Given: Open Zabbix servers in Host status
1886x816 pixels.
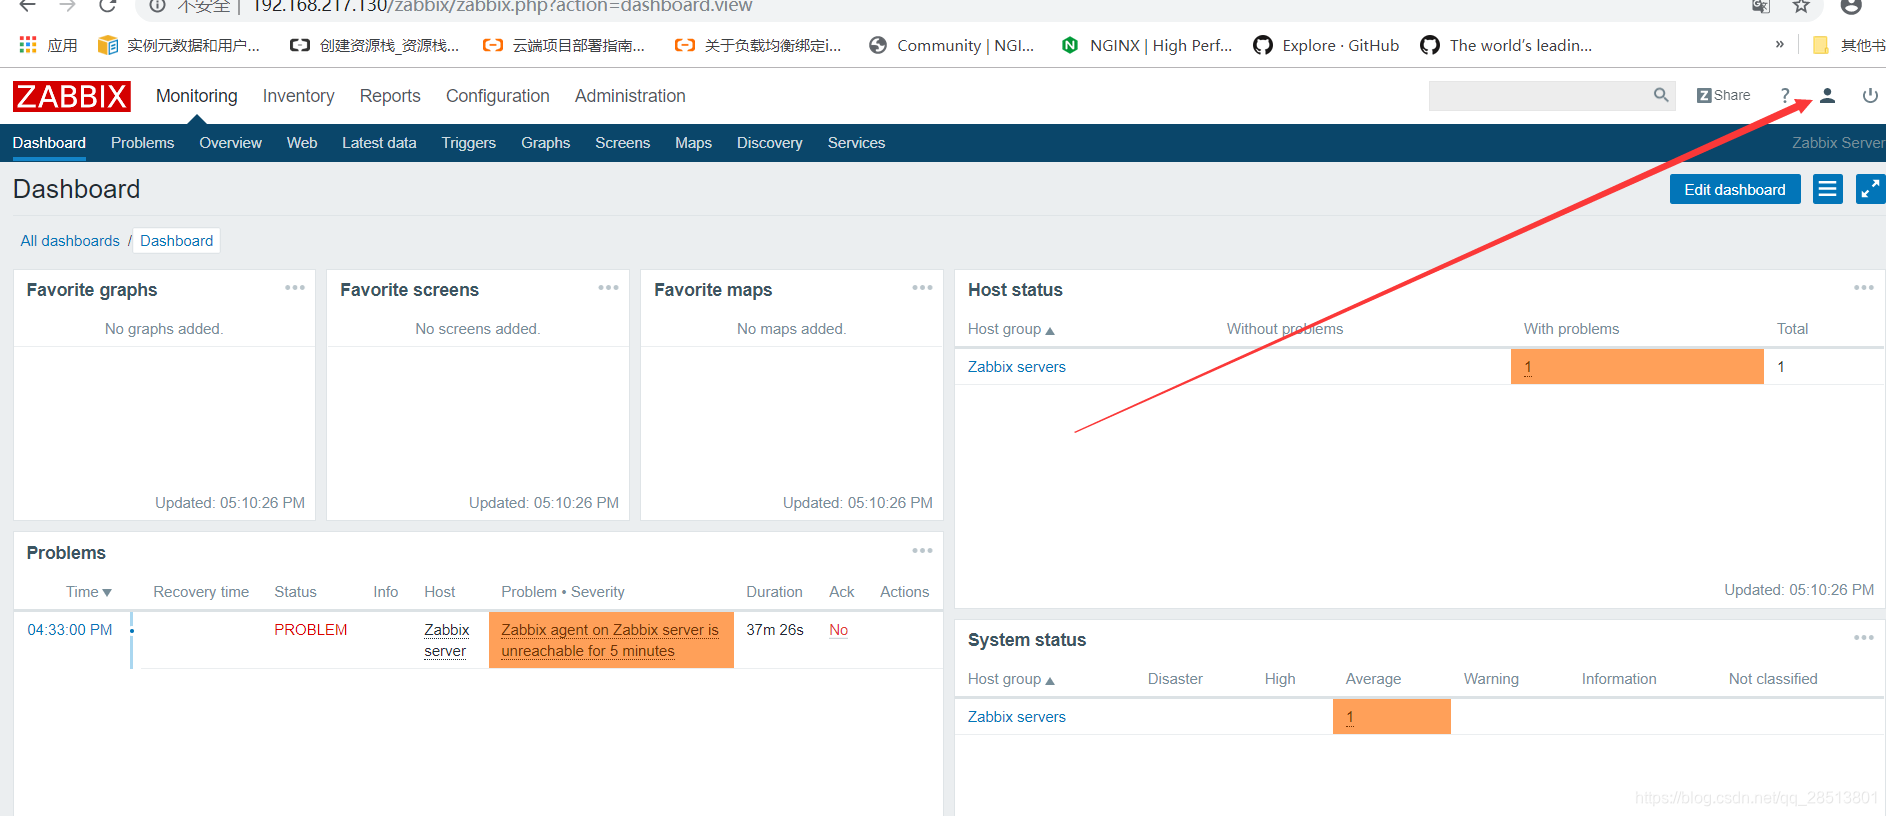Looking at the screenshot, I should pos(1016,367).
